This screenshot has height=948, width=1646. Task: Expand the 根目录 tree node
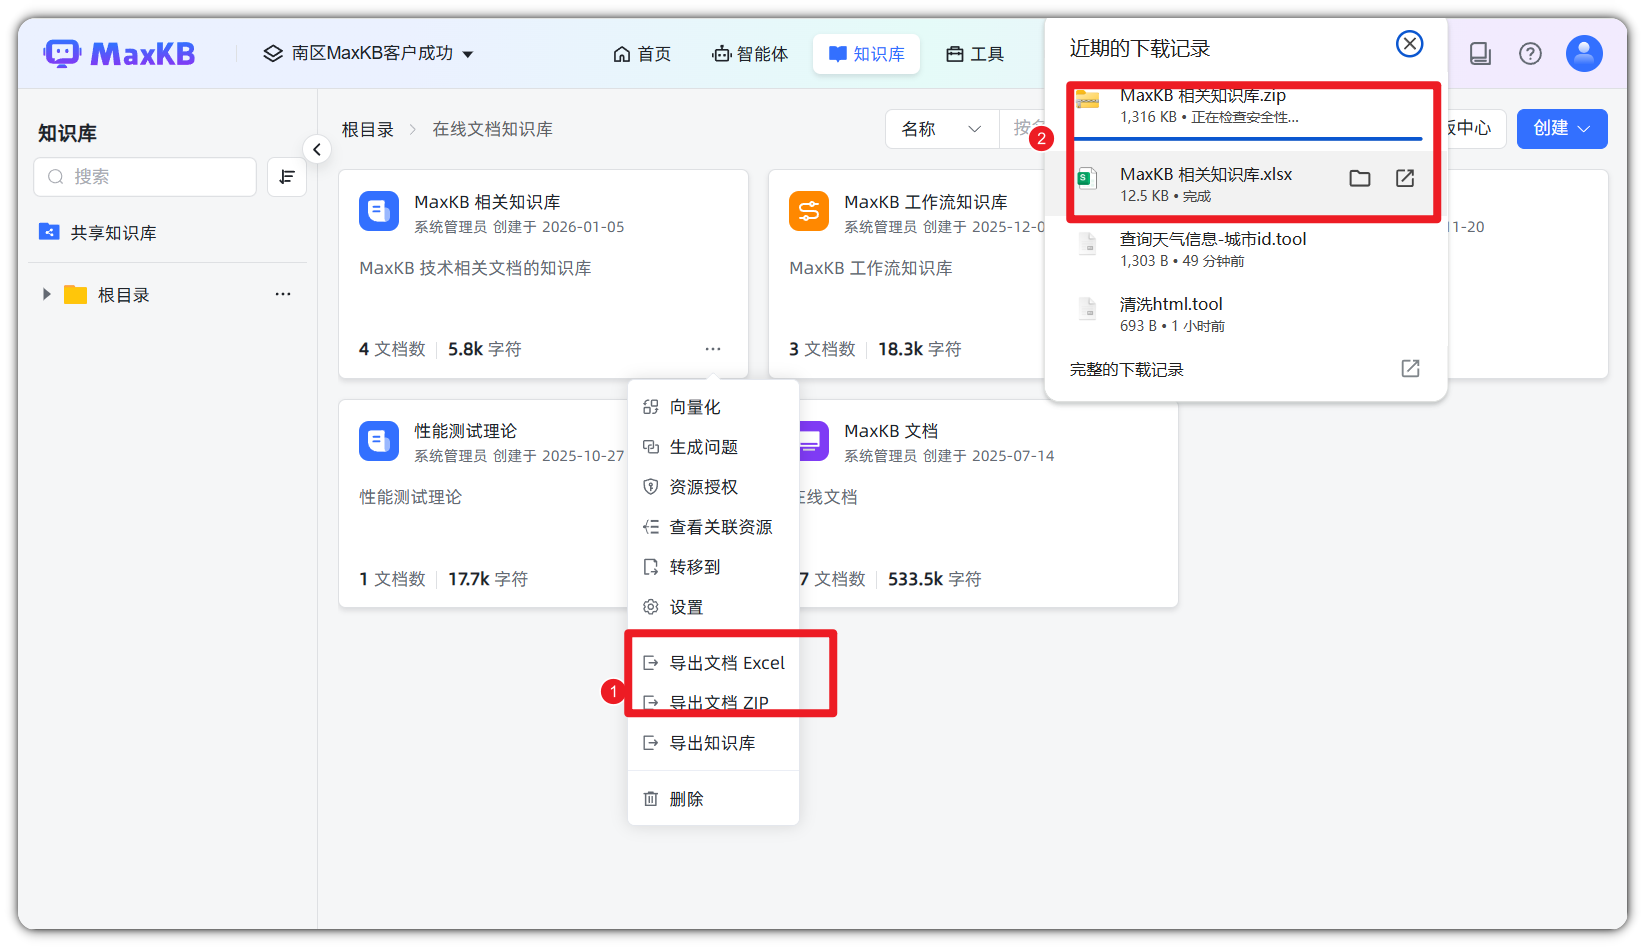[x=46, y=294]
